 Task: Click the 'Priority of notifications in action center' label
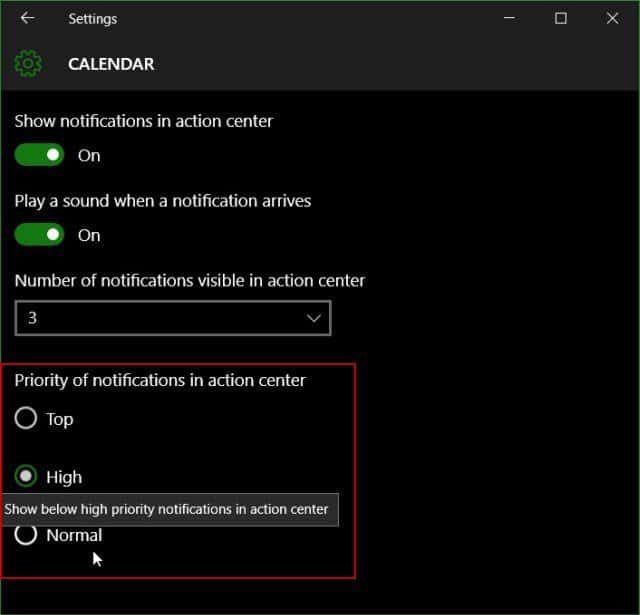click(x=160, y=380)
